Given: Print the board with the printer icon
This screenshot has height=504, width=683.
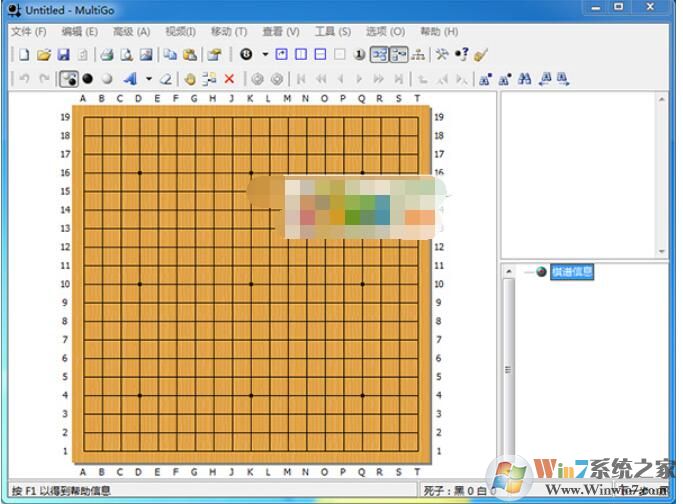Looking at the screenshot, I should (107, 55).
